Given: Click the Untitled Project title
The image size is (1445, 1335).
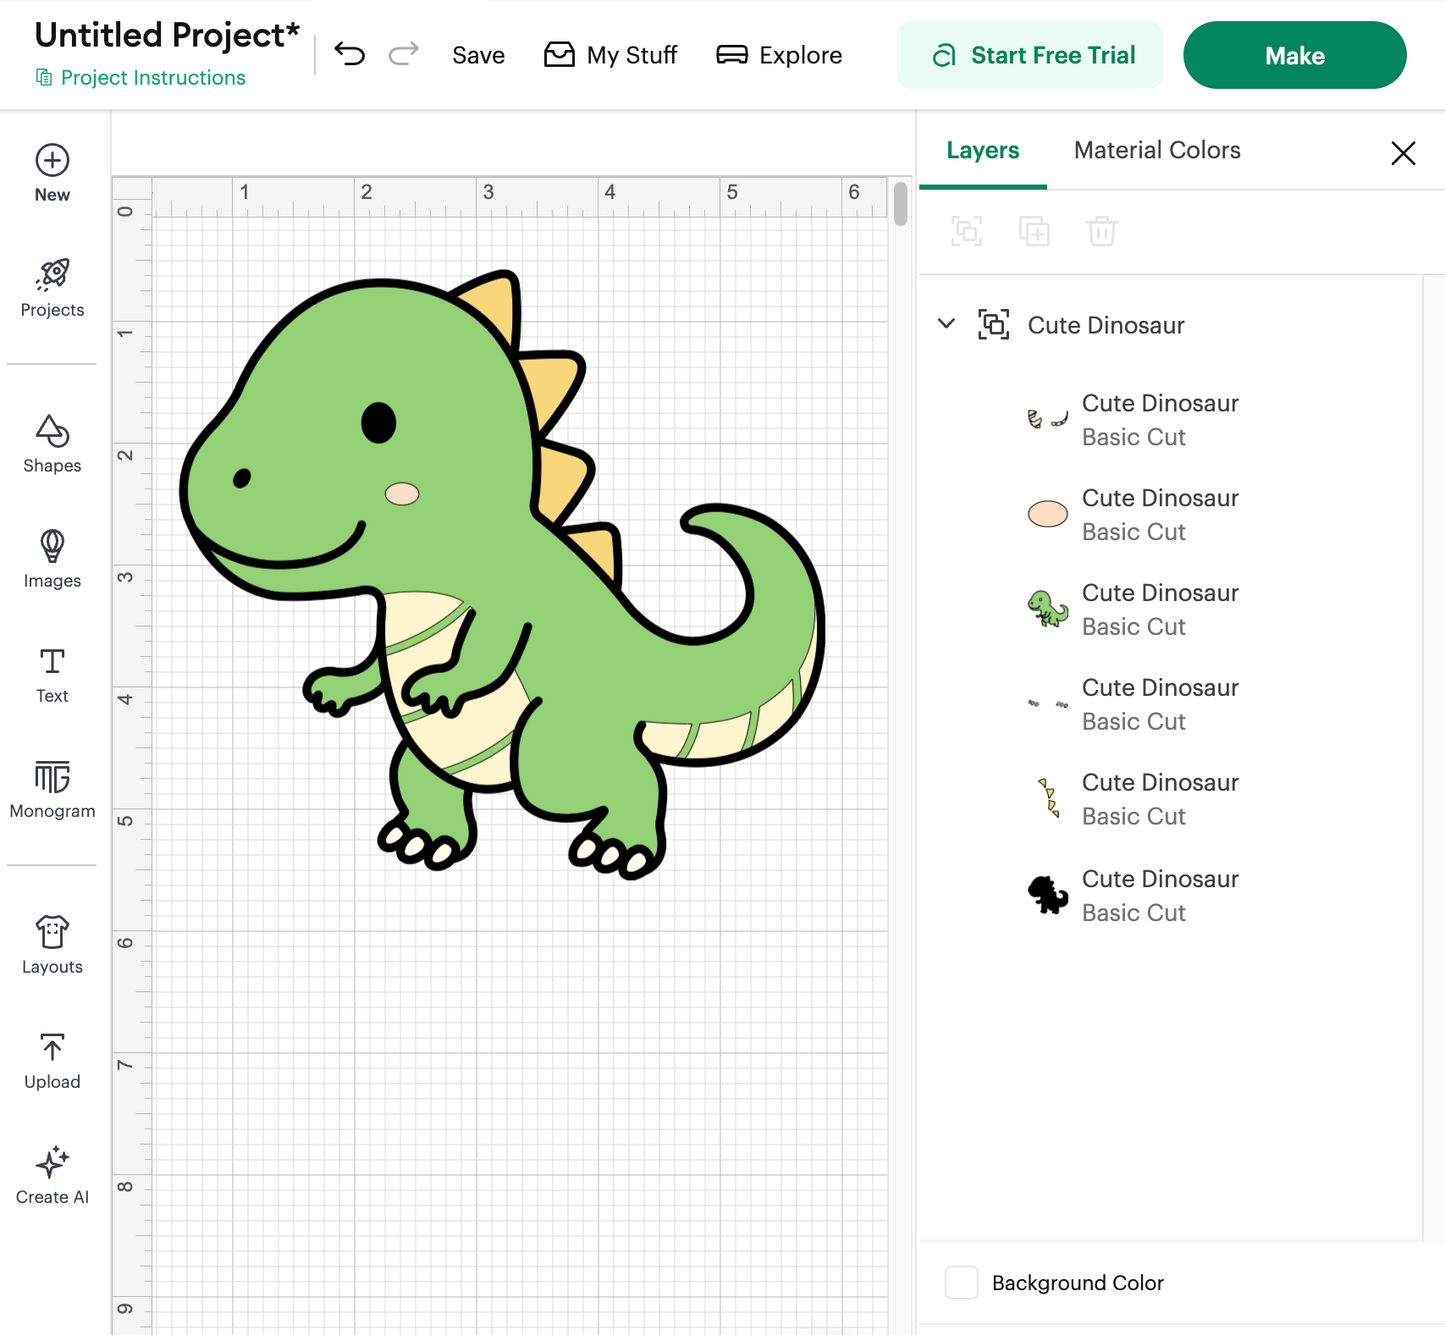Looking at the screenshot, I should pos(167,34).
